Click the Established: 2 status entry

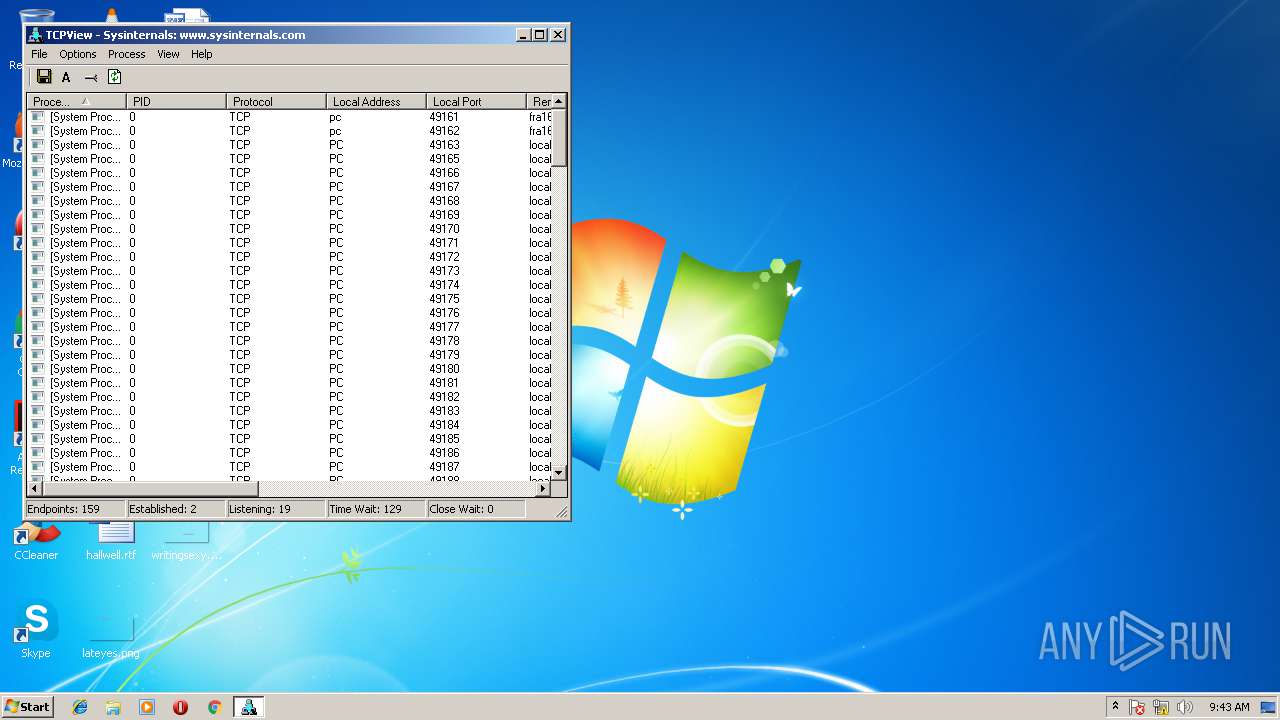coord(176,509)
